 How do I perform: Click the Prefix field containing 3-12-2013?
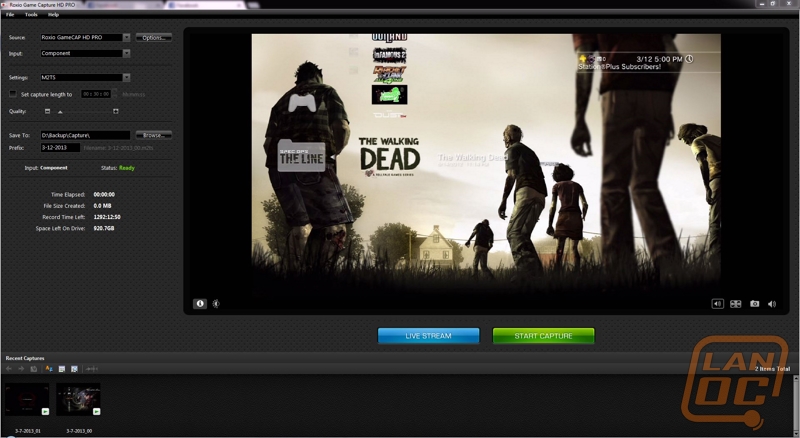[x=60, y=148]
